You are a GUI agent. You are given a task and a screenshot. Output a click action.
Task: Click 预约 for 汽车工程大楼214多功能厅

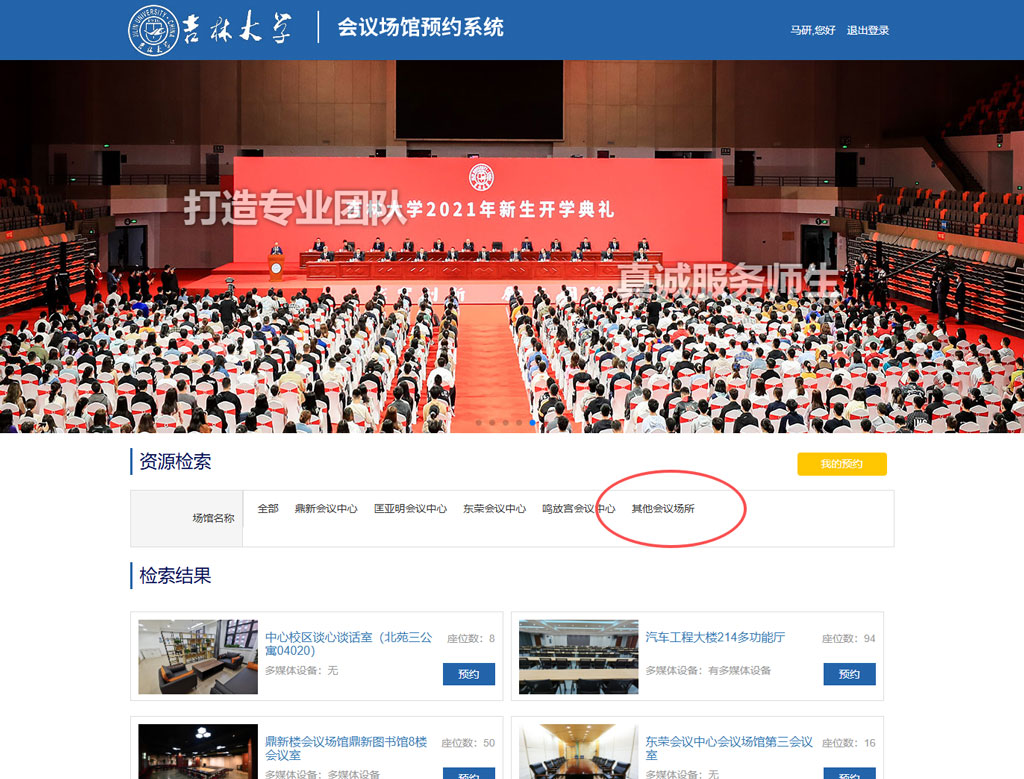tap(850, 674)
